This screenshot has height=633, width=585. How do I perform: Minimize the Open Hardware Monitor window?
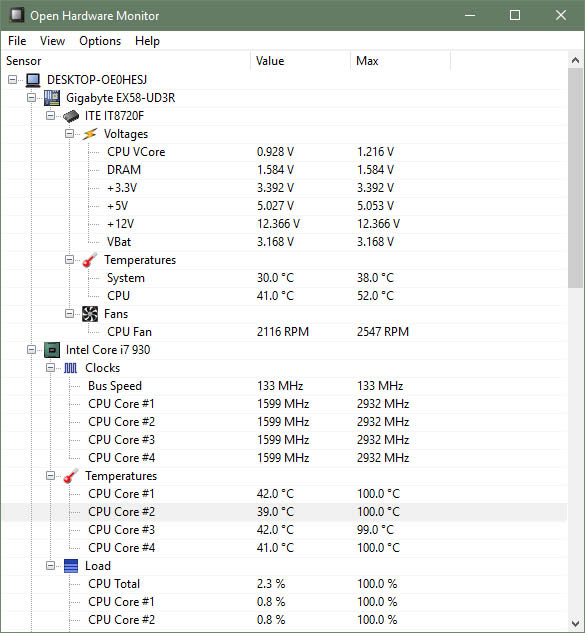pos(470,15)
